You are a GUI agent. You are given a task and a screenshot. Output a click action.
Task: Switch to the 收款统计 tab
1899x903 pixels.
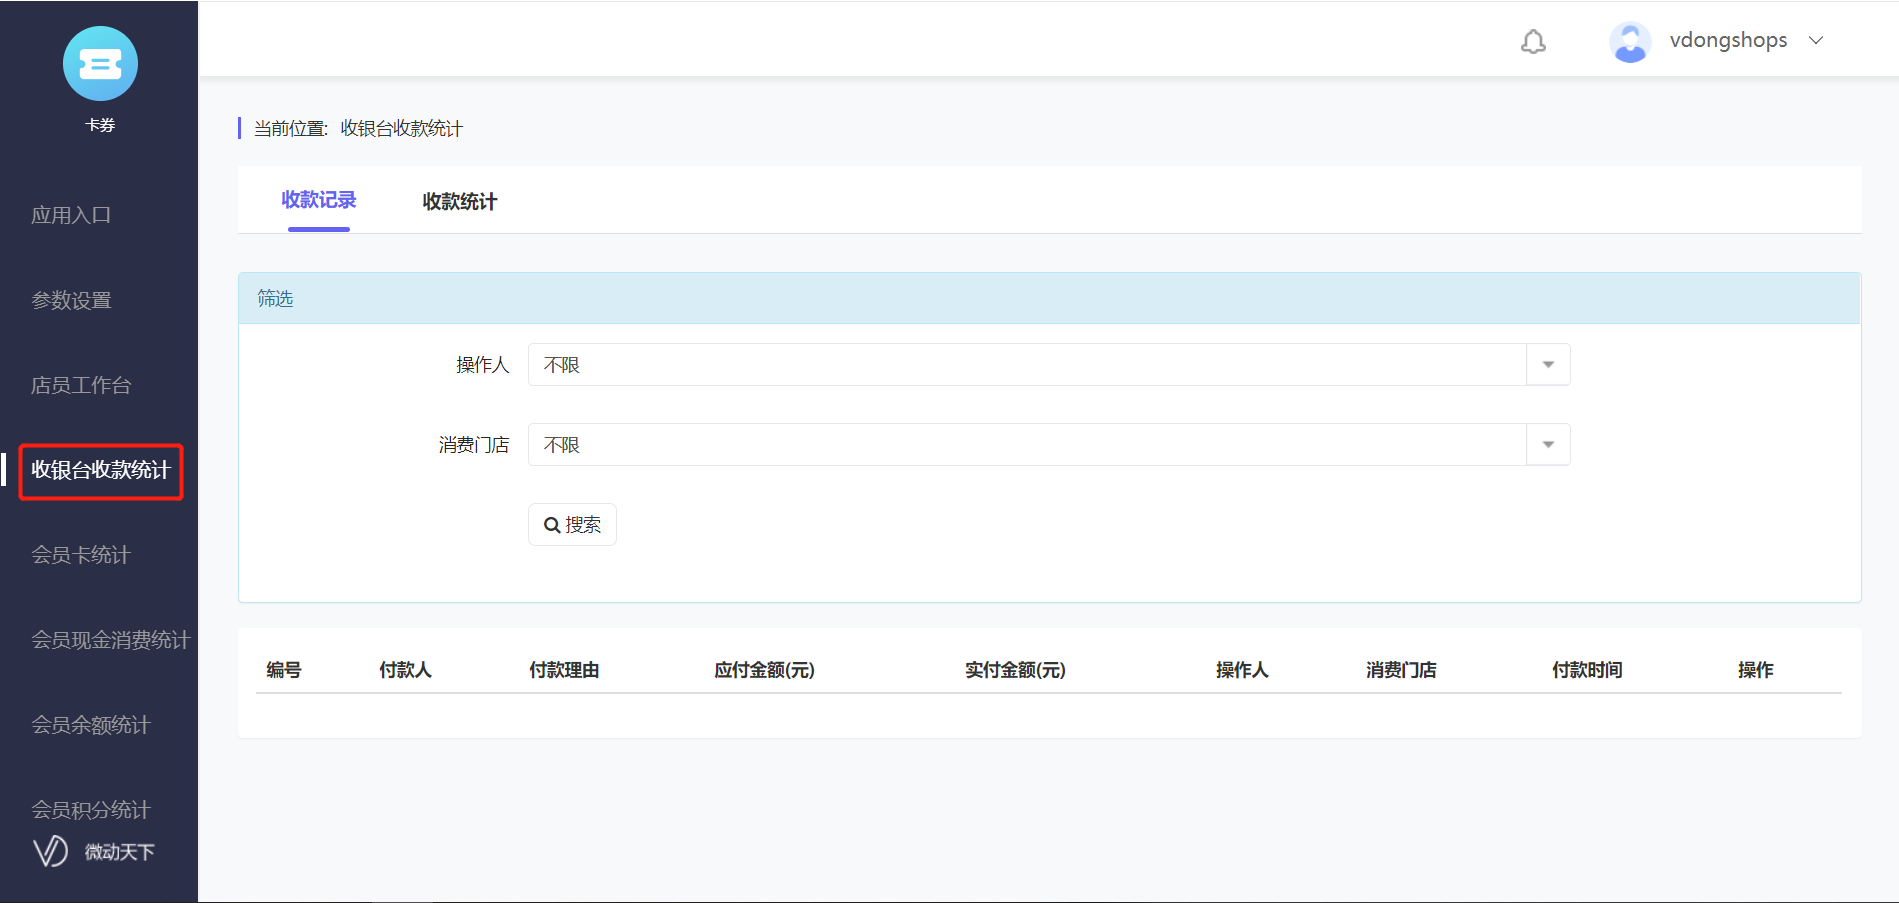tap(459, 202)
